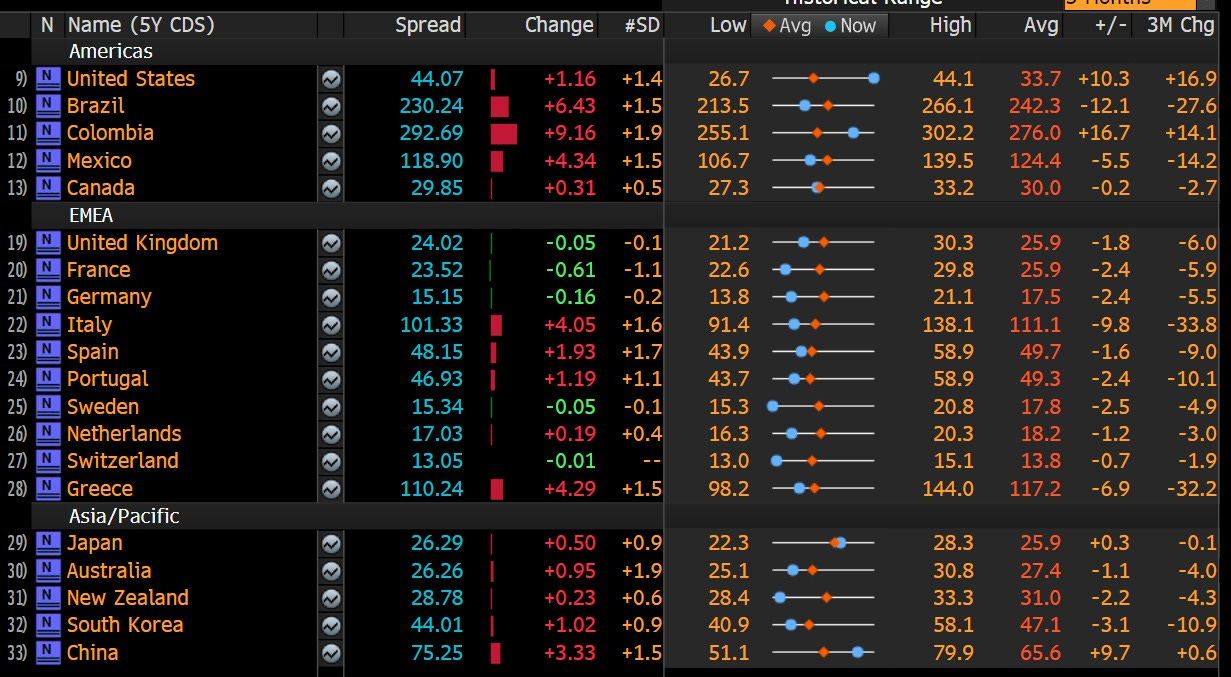
Task: Open the chart icon for Portugal
Action: pyautogui.click(x=331, y=379)
